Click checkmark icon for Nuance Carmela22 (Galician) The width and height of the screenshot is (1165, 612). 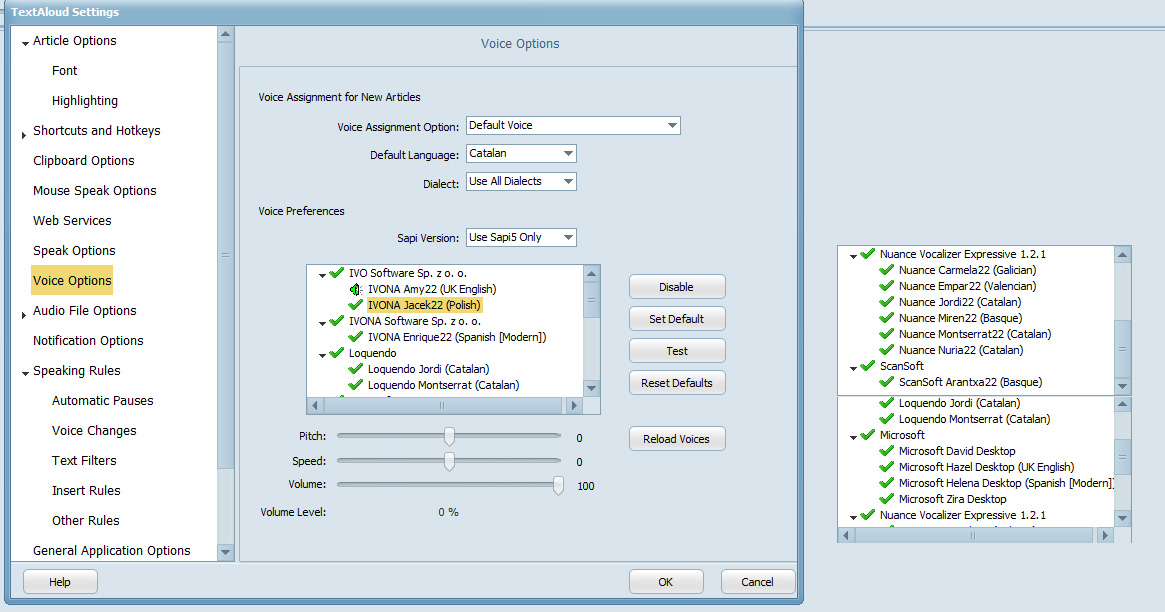coord(886,270)
